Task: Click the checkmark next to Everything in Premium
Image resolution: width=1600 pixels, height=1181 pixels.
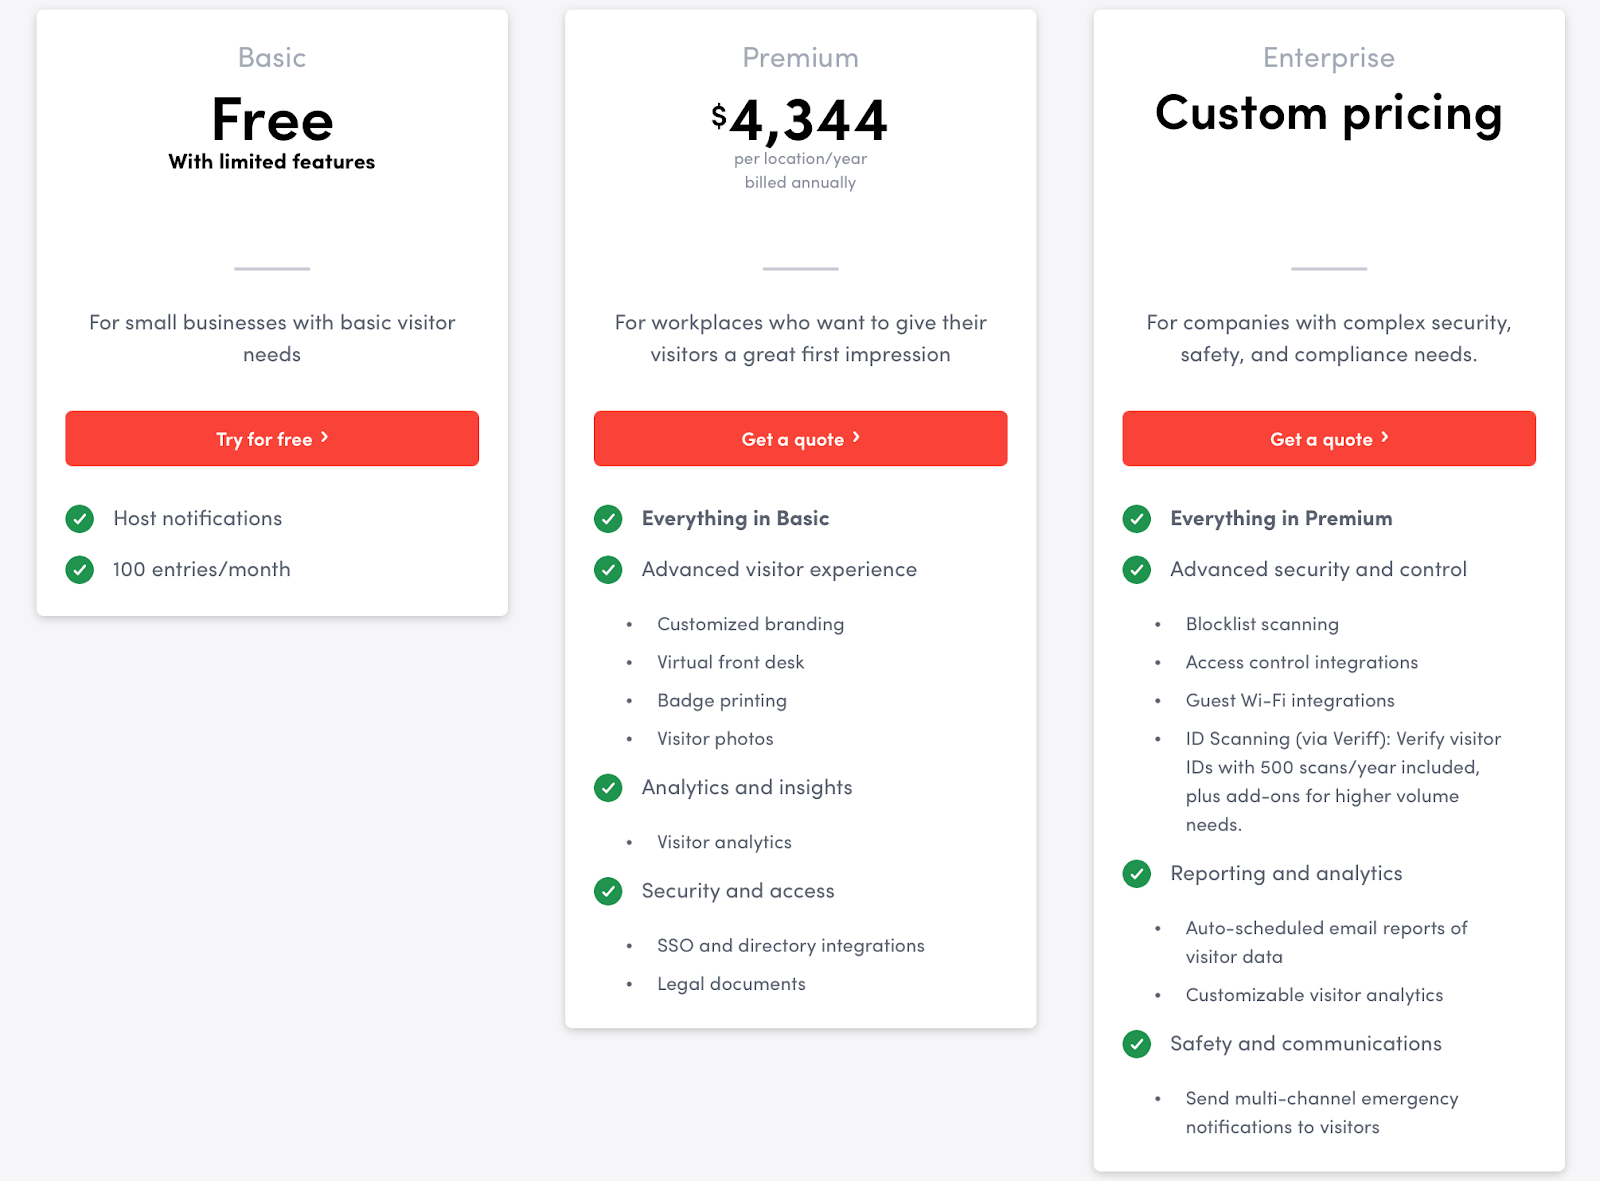Action: tap(1137, 519)
